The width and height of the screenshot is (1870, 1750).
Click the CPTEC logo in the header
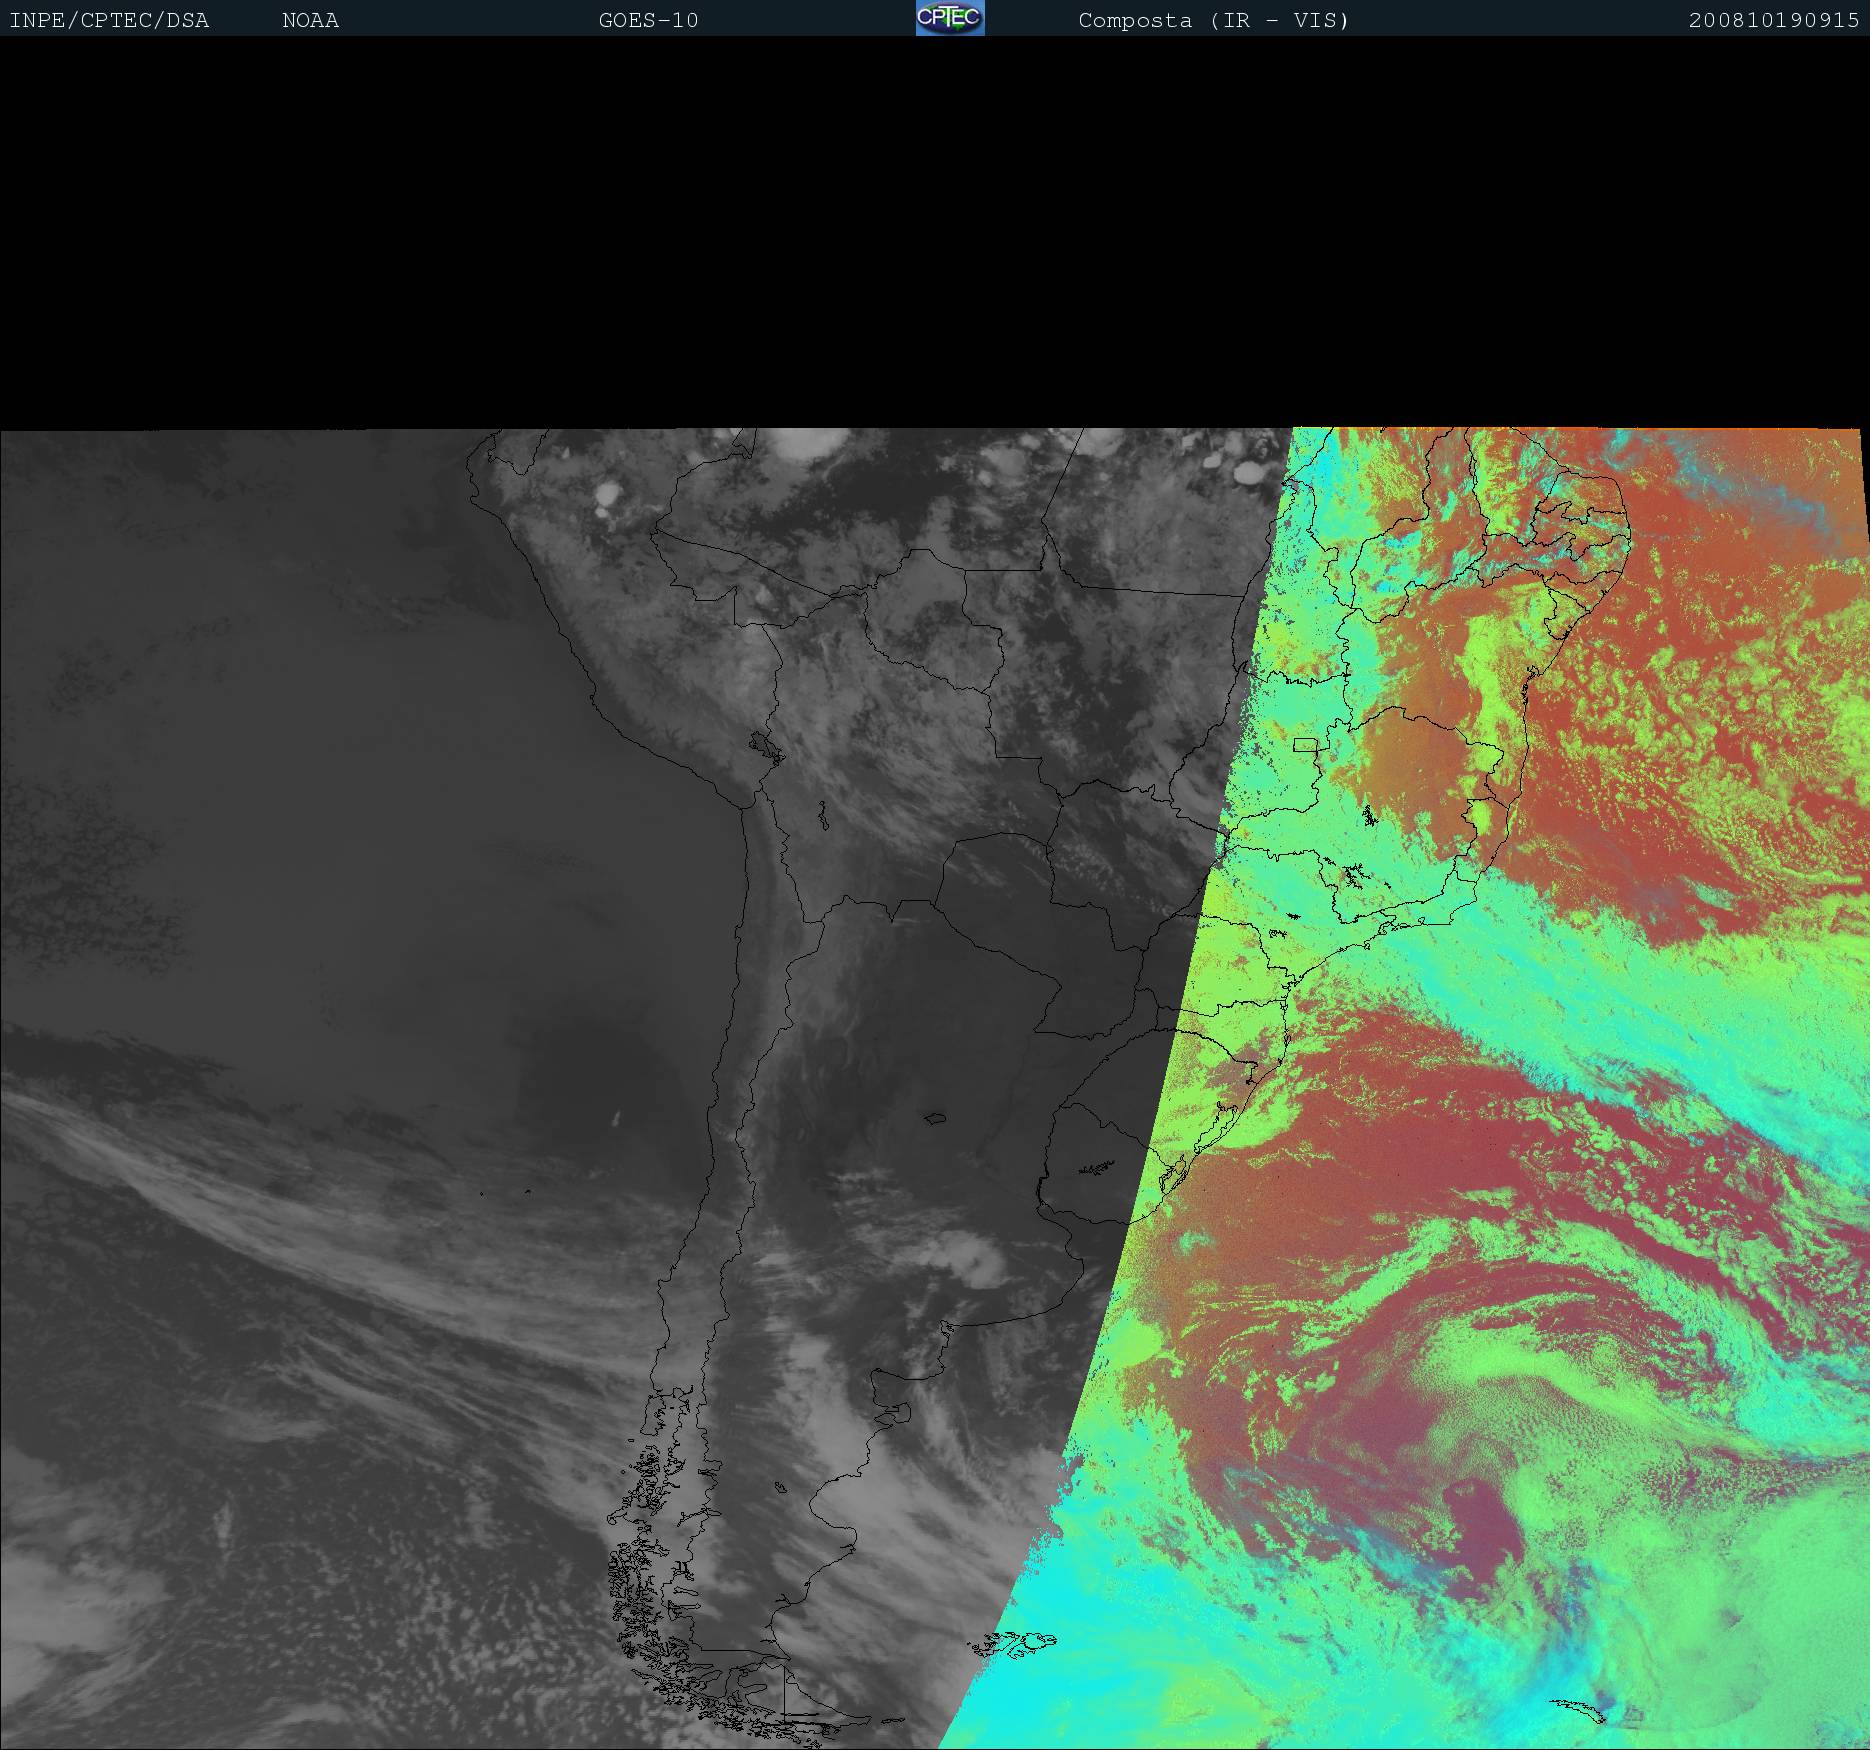pos(949,18)
